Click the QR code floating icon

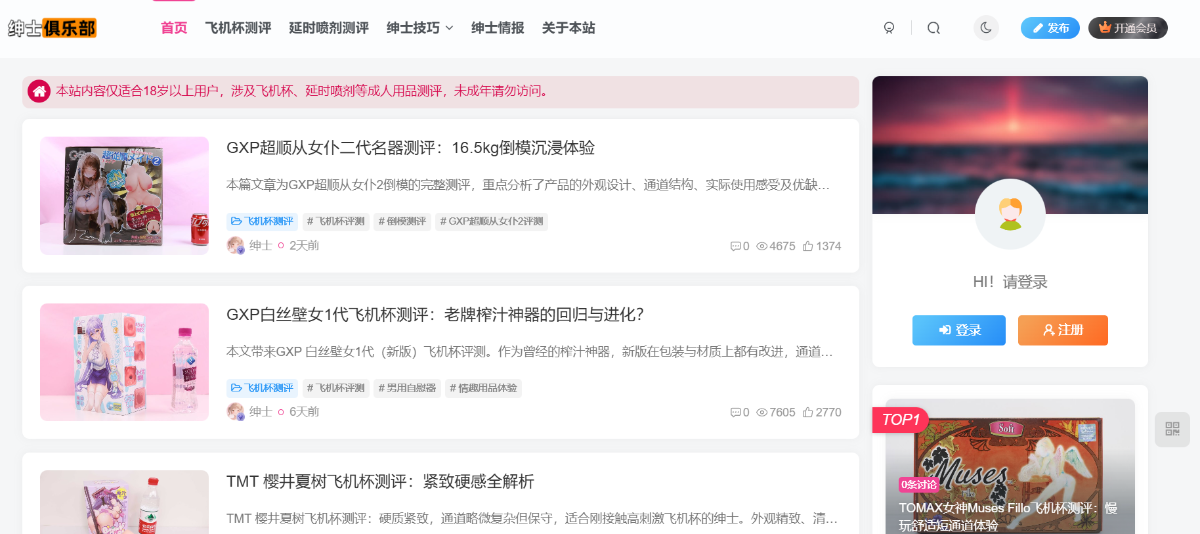pyautogui.click(x=1172, y=429)
